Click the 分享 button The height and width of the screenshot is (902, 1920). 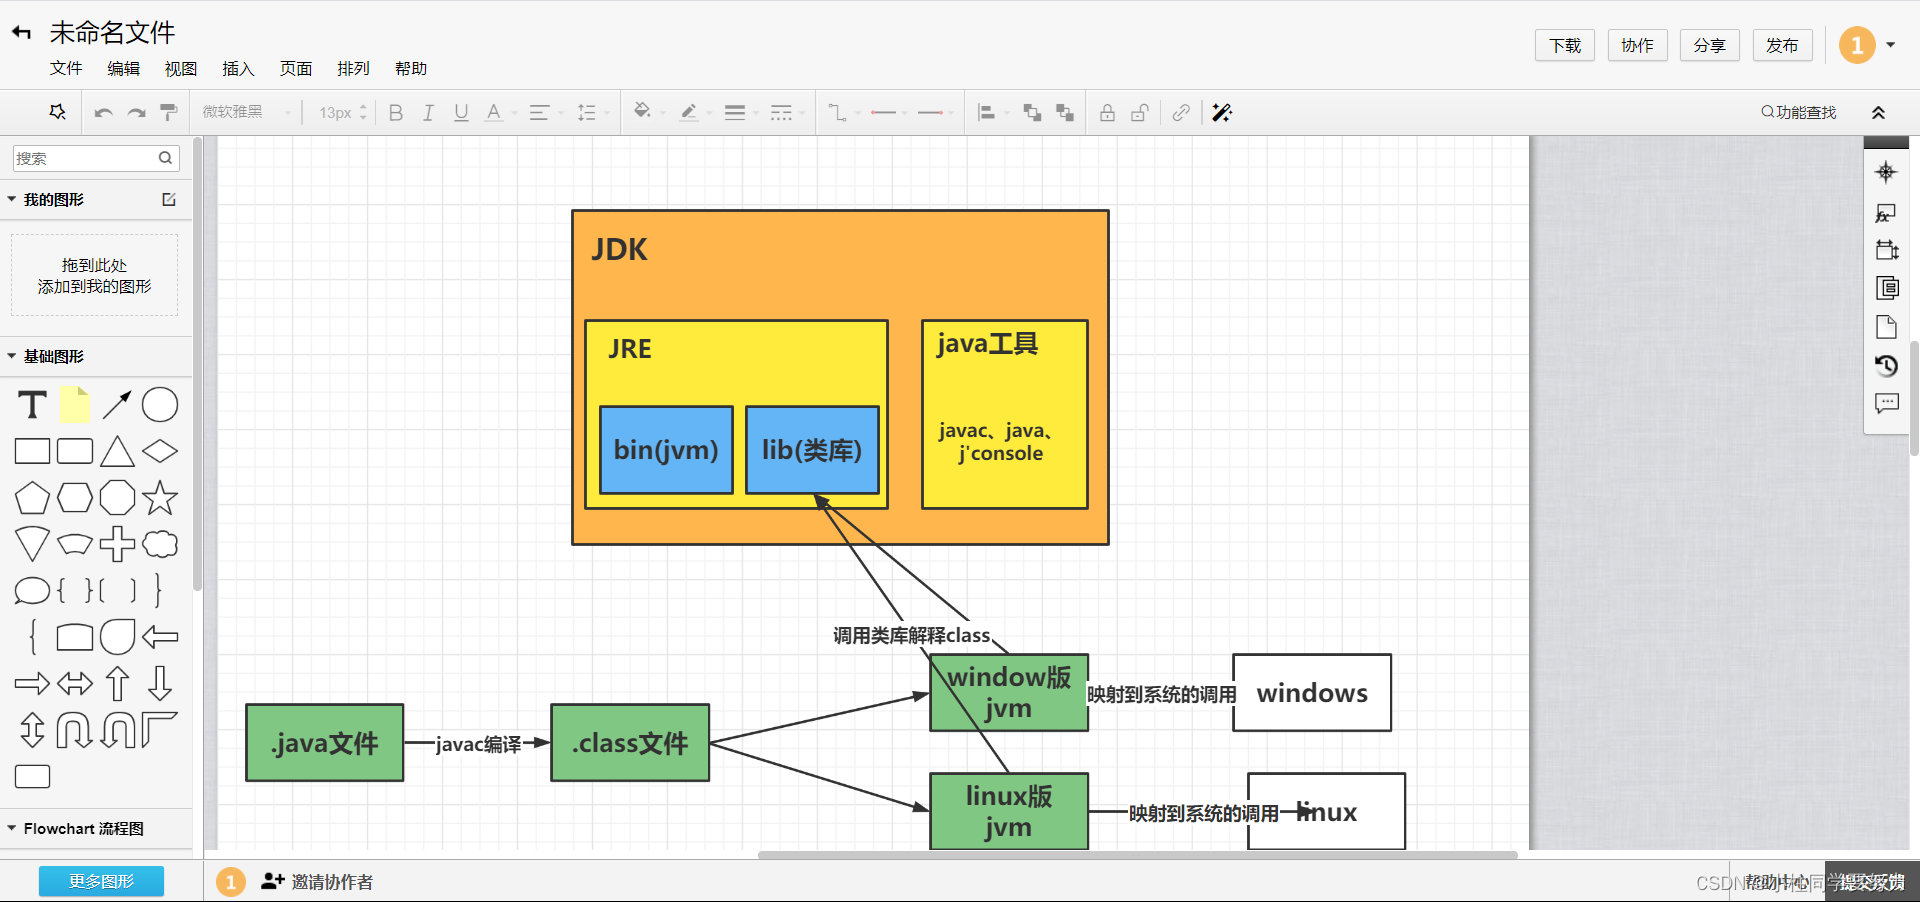(x=1710, y=45)
